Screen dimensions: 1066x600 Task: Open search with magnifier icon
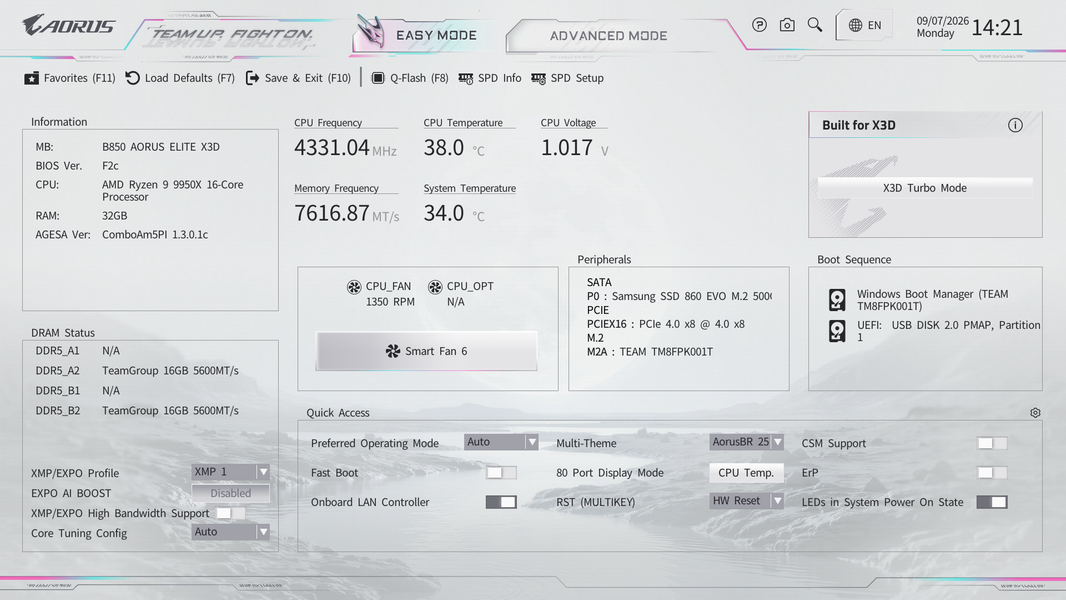[814, 25]
